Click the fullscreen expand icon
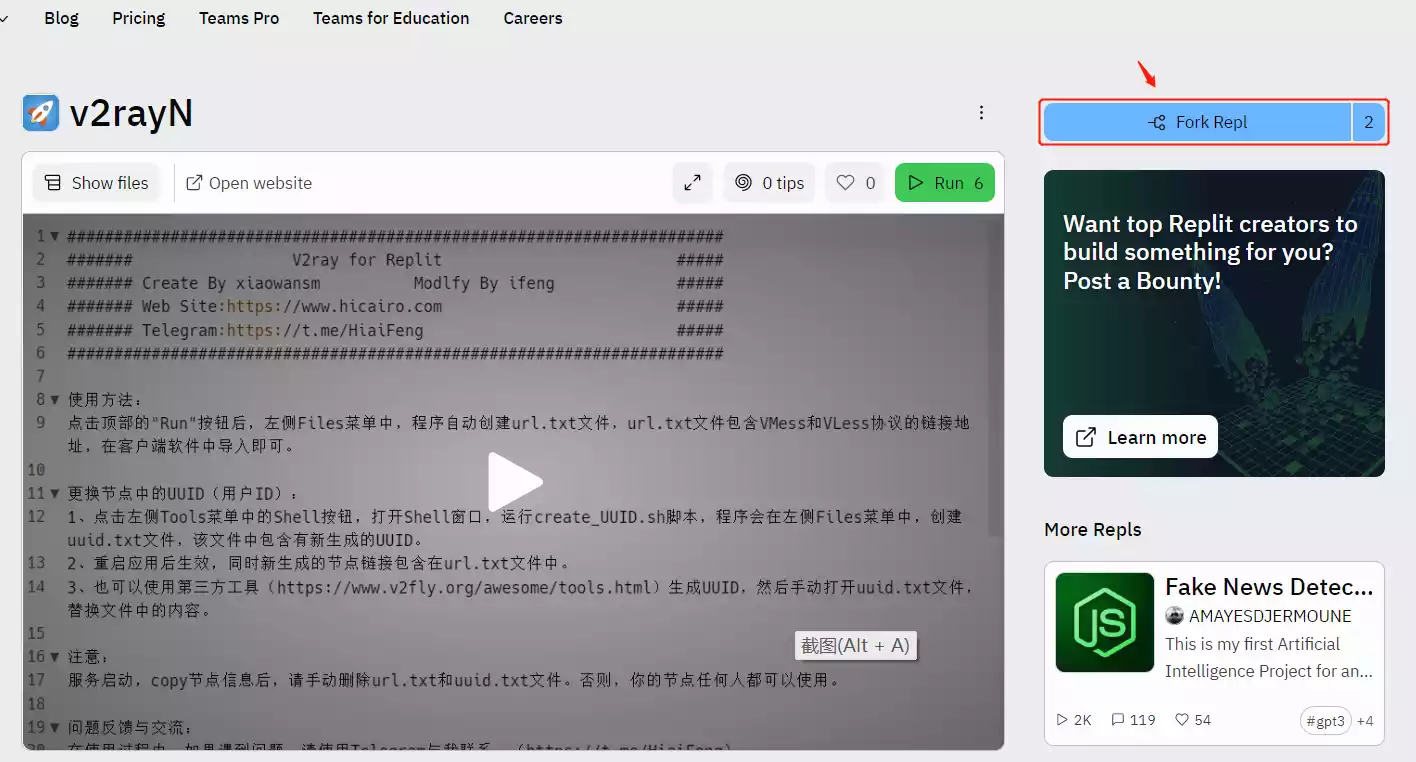Image resolution: width=1416 pixels, height=762 pixels. click(692, 182)
